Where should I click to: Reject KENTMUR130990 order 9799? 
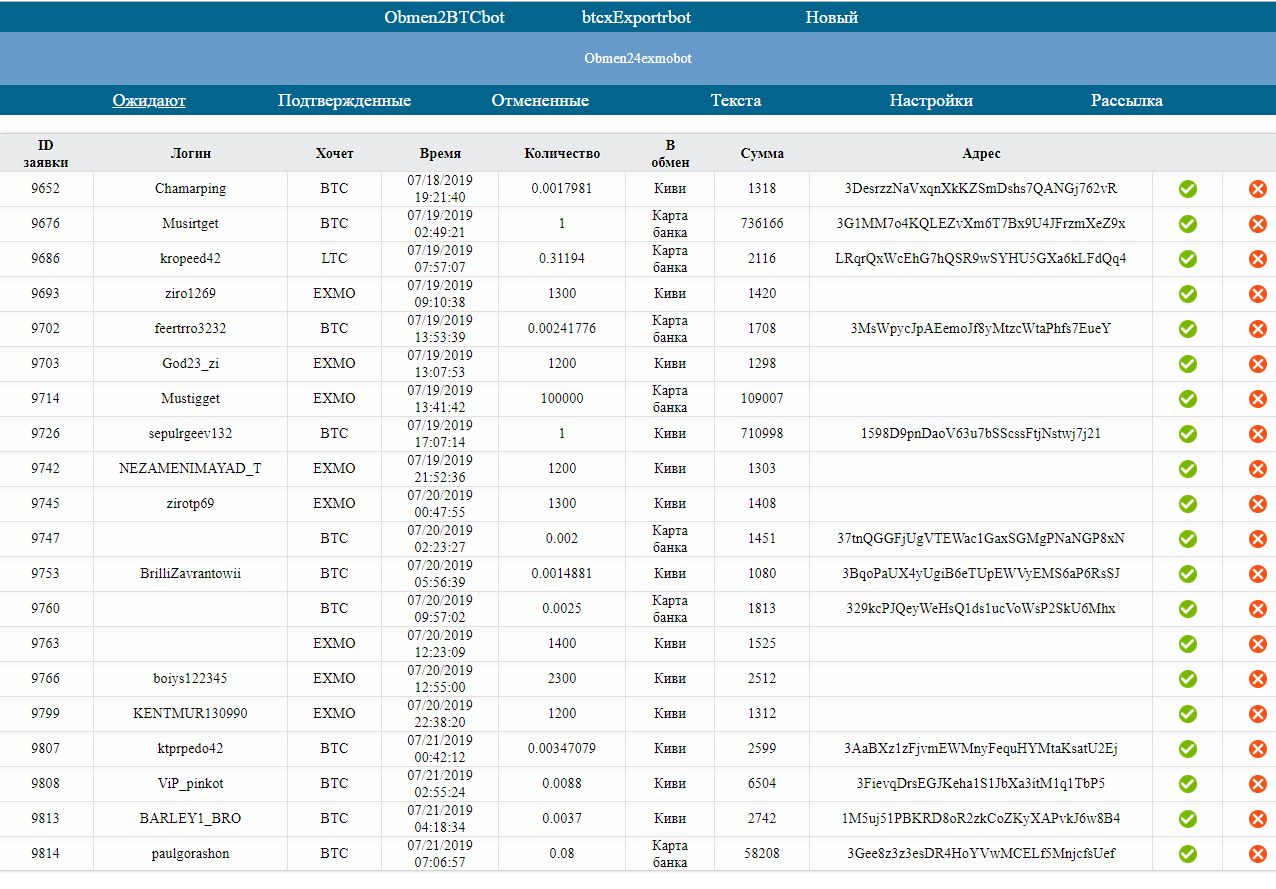[x=1258, y=714]
